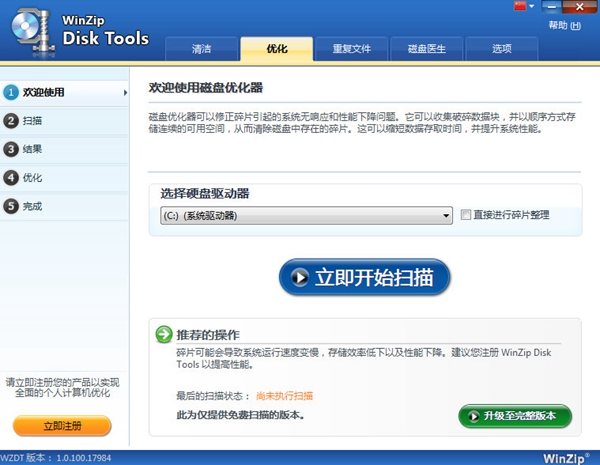Click the WinZip brand text in status bar
Image resolution: width=600 pixels, height=465 pixels.
566,458
